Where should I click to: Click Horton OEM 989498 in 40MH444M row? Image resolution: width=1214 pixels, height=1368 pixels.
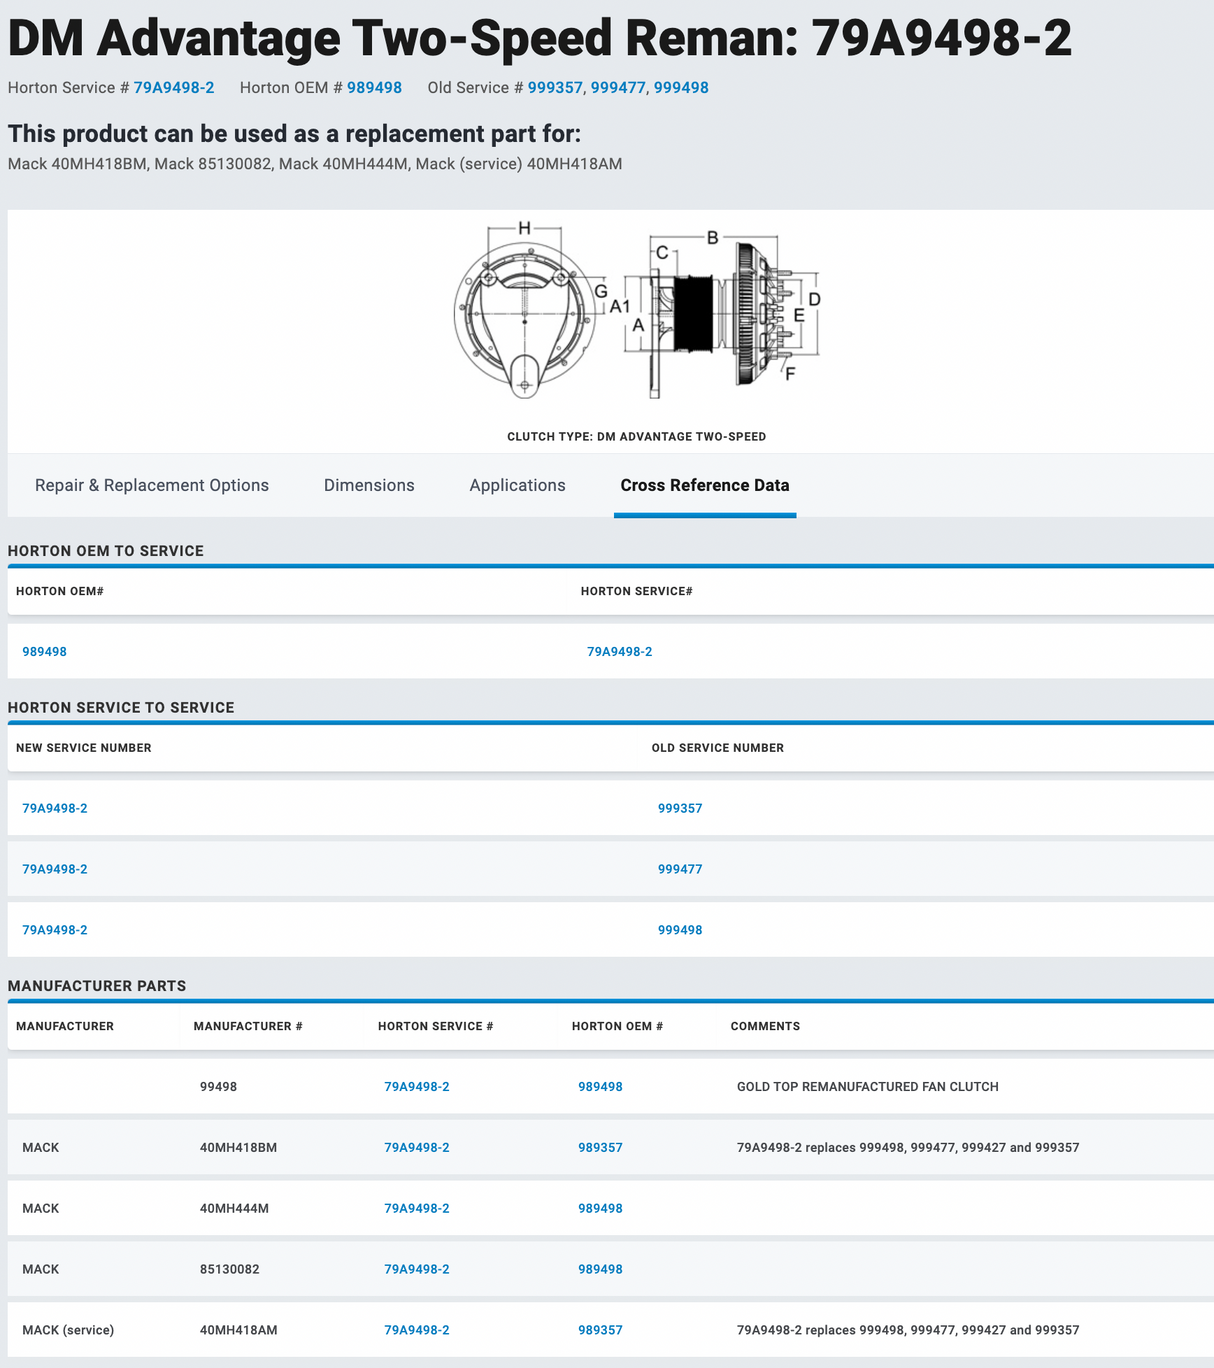[x=600, y=1208]
